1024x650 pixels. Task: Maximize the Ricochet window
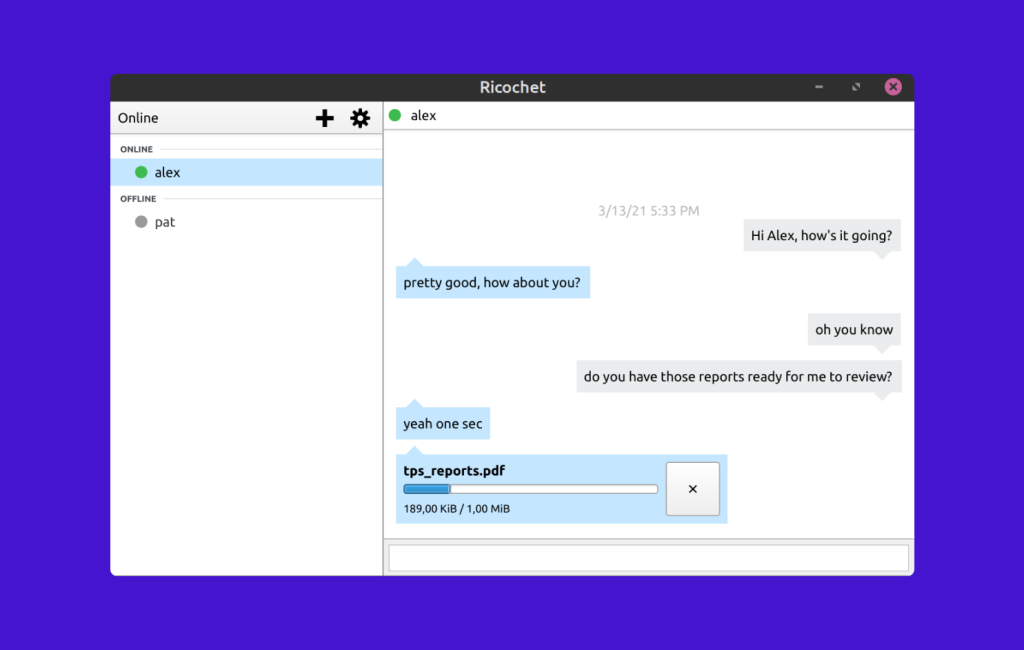pos(856,87)
